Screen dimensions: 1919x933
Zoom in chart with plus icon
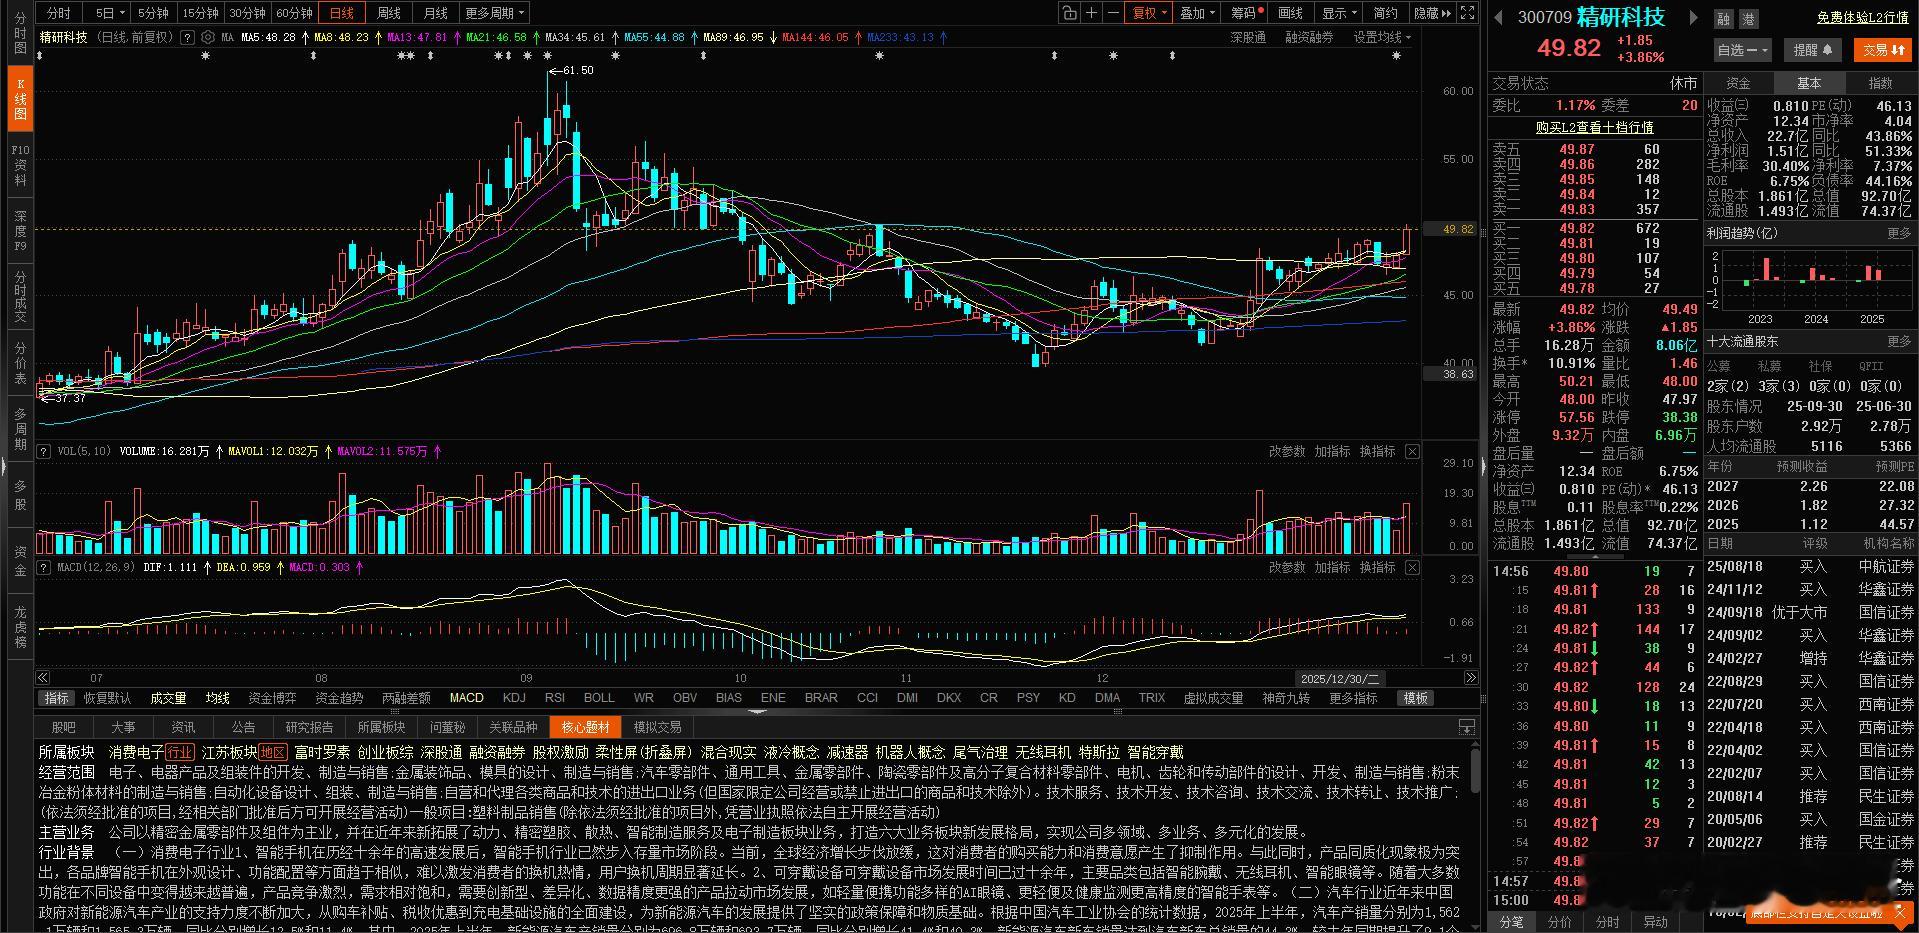tap(1092, 13)
